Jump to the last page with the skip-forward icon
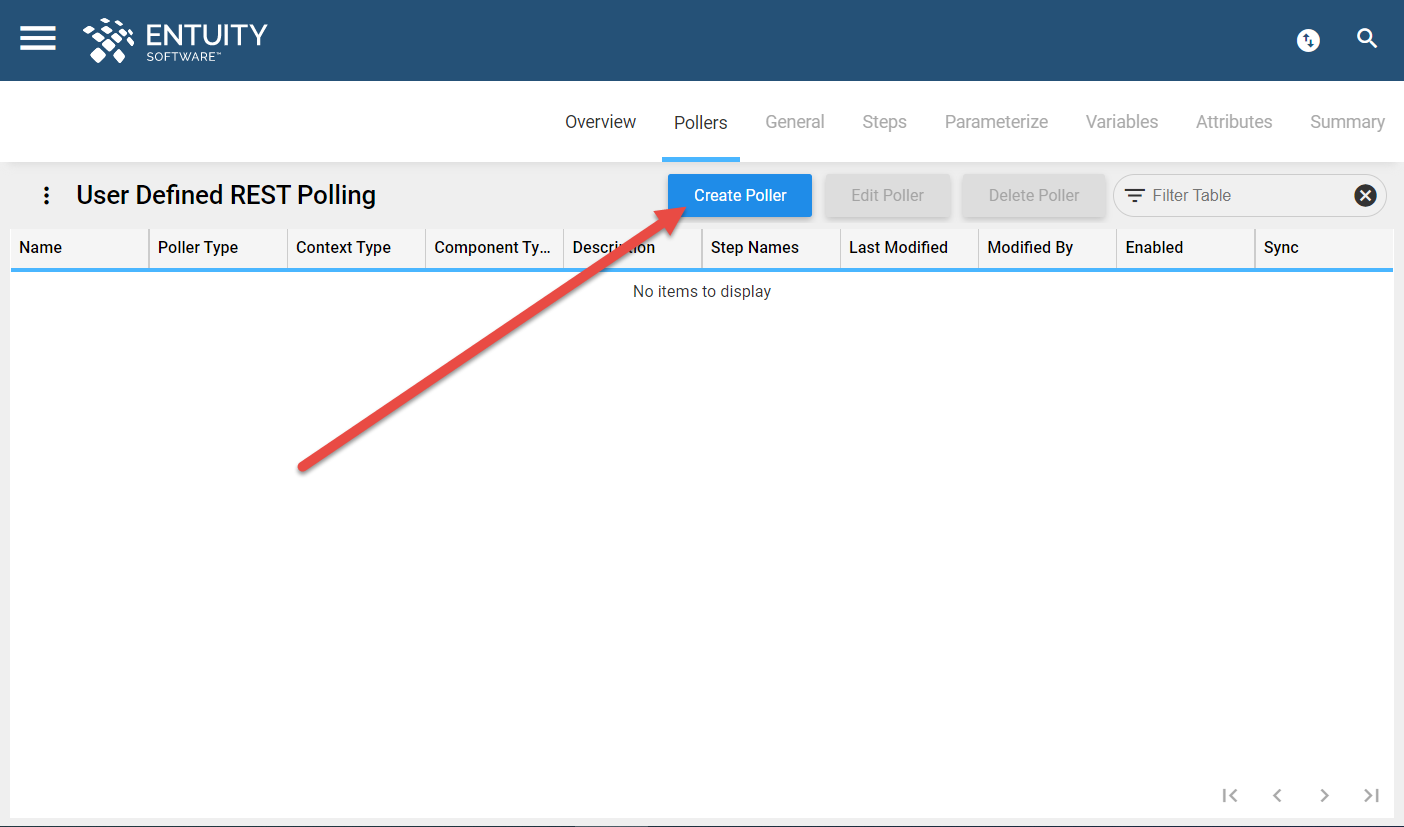This screenshot has height=827, width=1404. pyautogui.click(x=1371, y=795)
